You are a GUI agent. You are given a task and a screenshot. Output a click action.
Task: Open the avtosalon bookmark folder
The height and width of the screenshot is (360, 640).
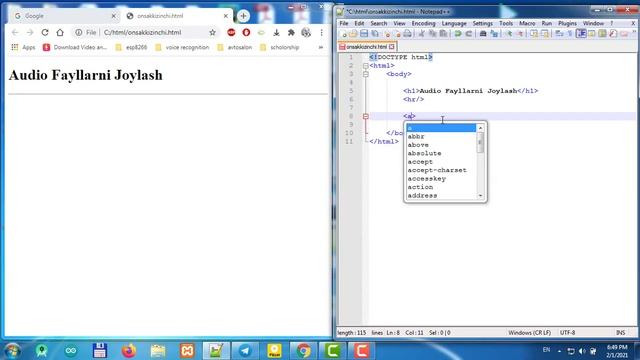(x=235, y=47)
